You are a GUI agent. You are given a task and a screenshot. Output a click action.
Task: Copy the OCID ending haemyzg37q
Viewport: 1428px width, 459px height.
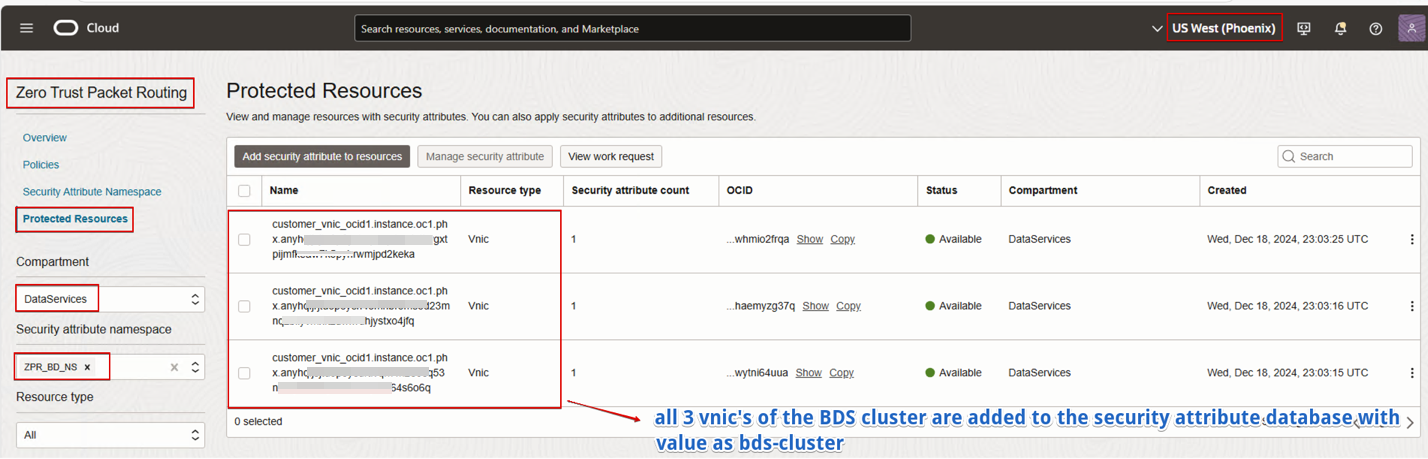pyautogui.click(x=848, y=306)
